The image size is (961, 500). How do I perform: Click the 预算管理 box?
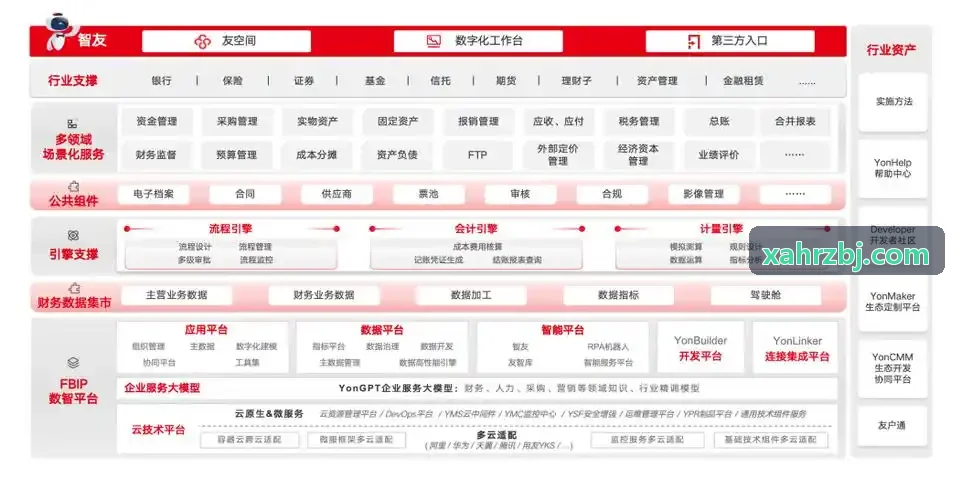[237, 155]
